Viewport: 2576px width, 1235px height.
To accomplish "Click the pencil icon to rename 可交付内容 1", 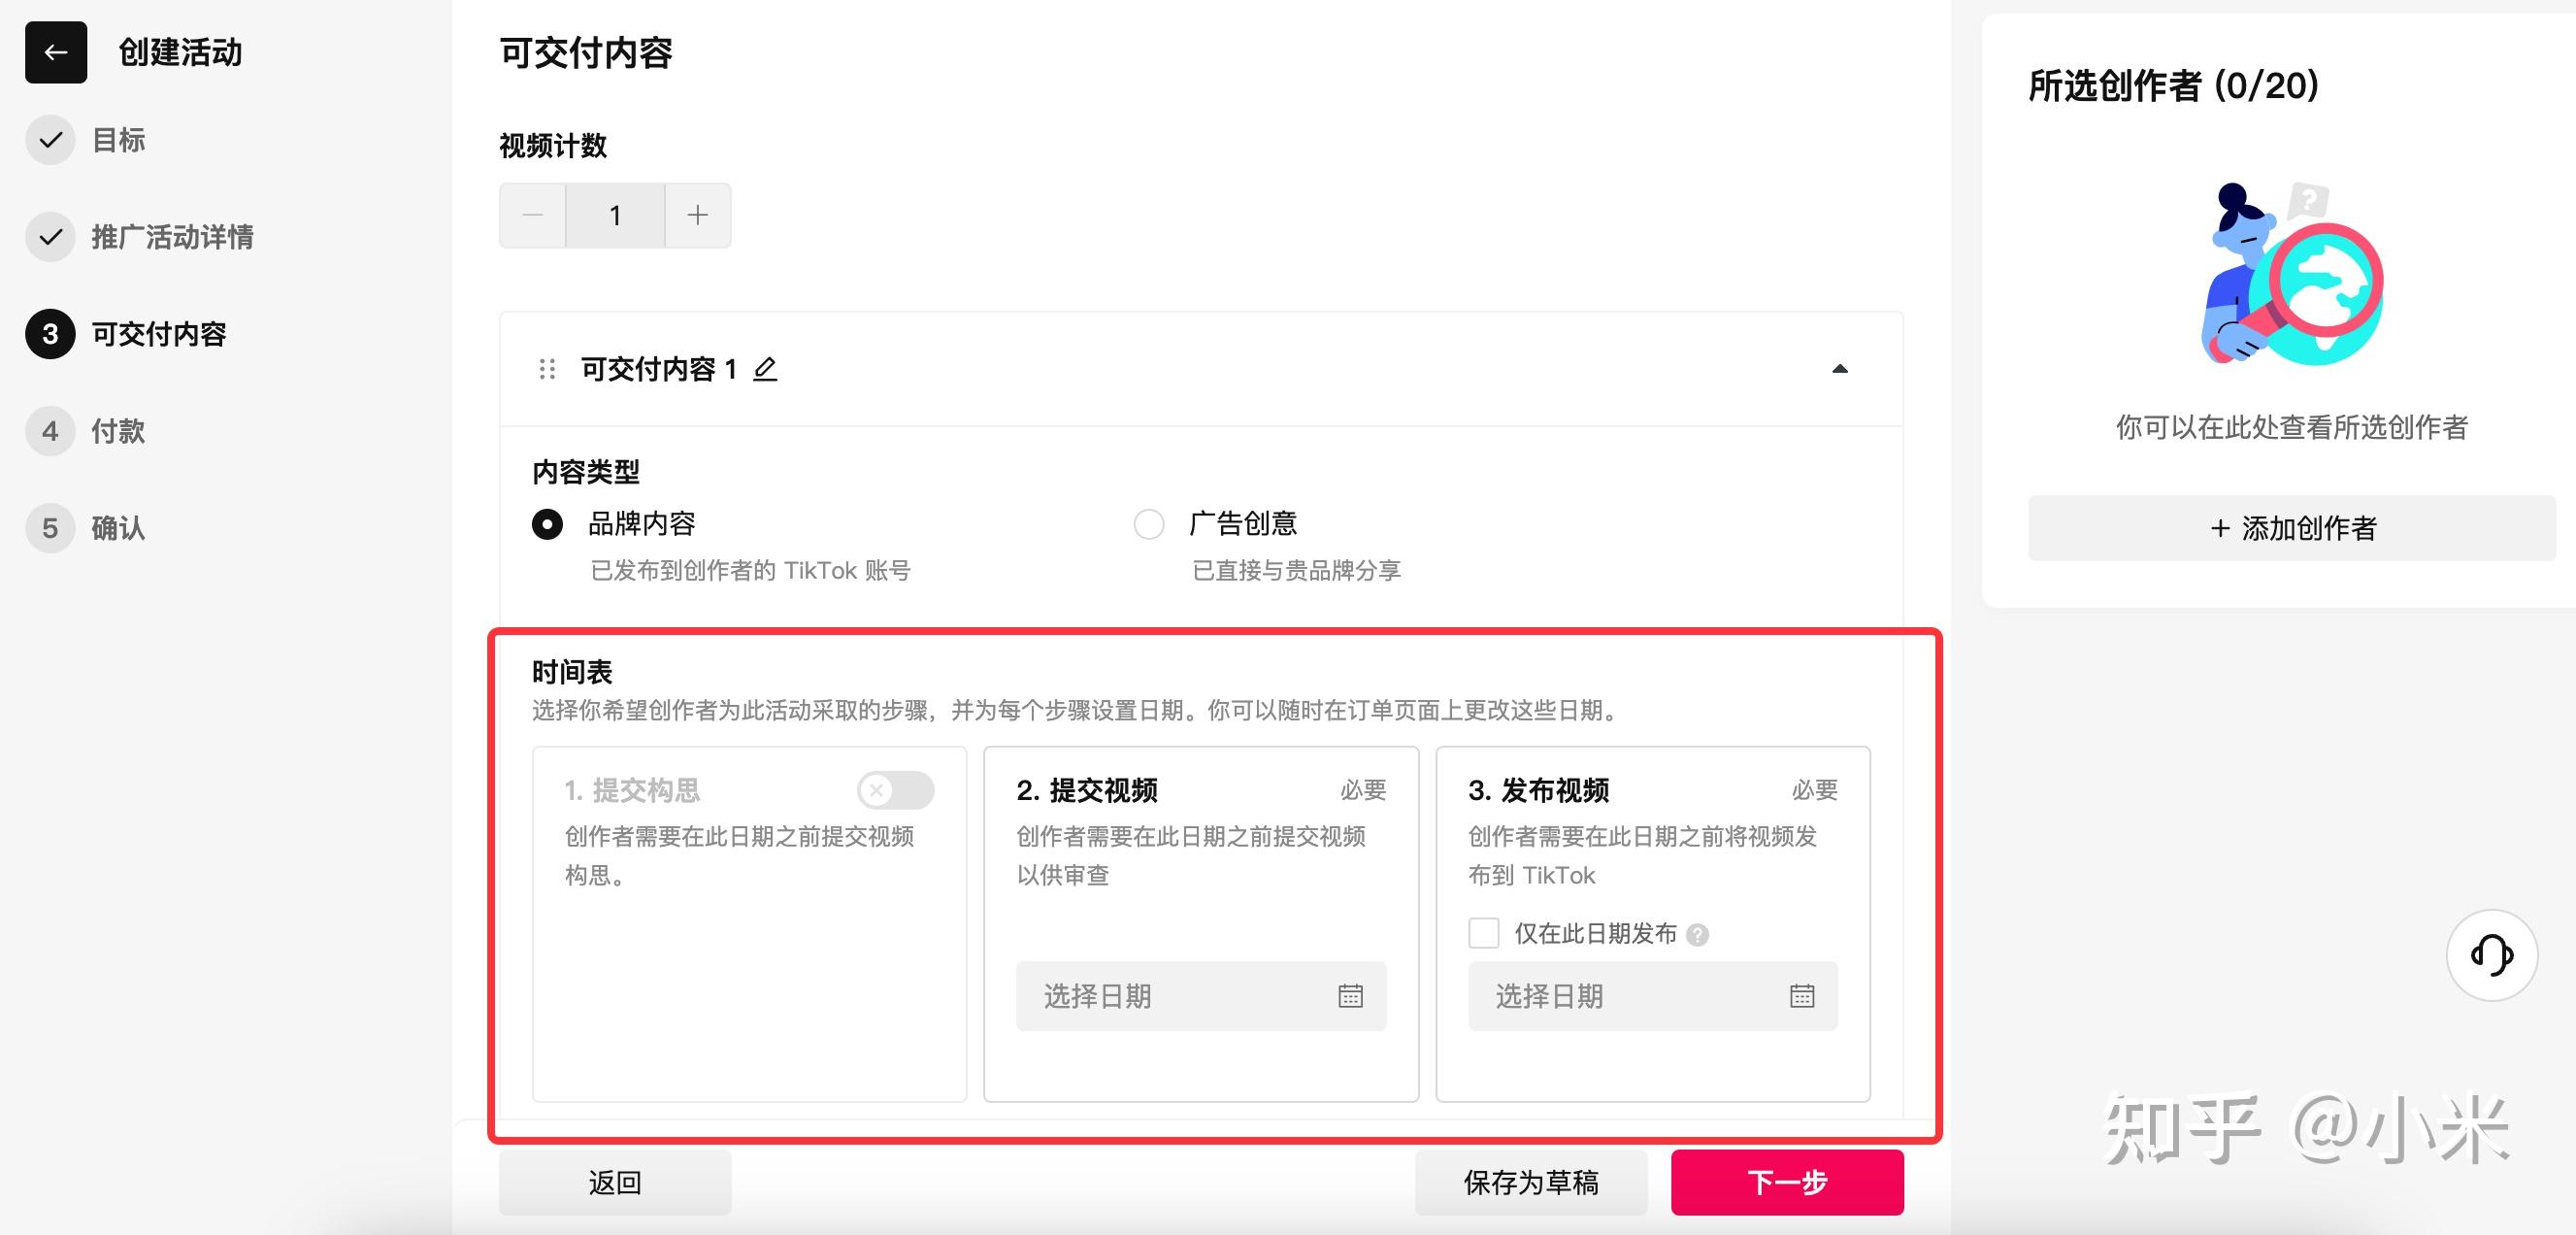I will 765,369.
